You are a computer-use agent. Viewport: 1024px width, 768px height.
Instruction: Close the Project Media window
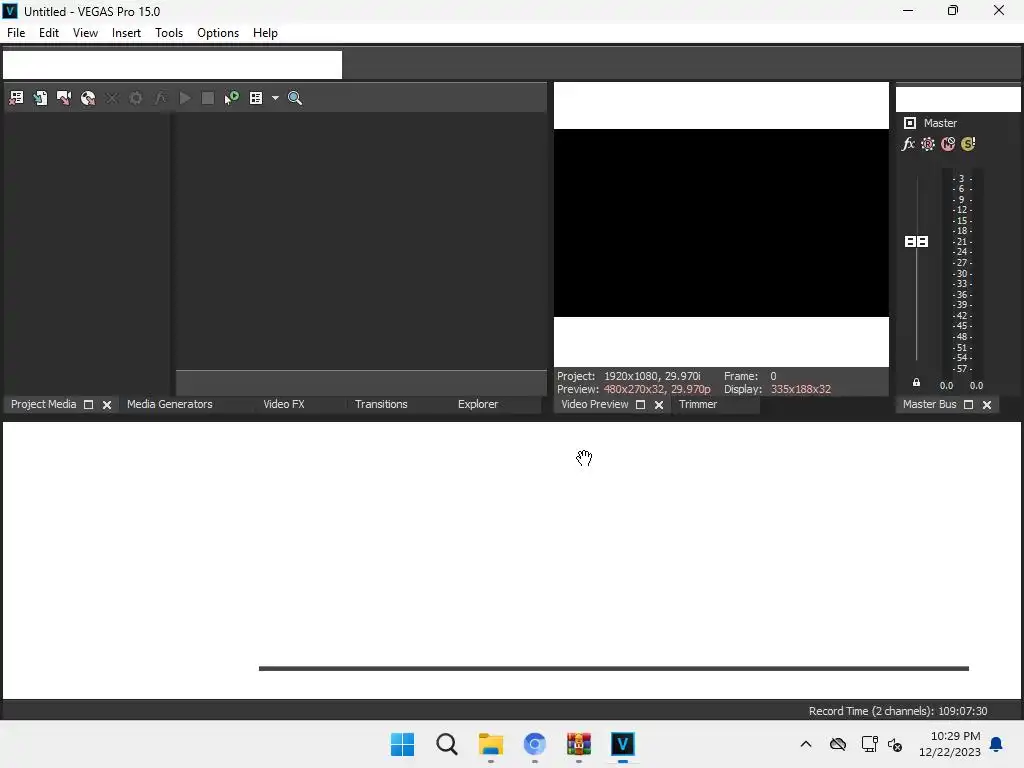click(x=107, y=405)
